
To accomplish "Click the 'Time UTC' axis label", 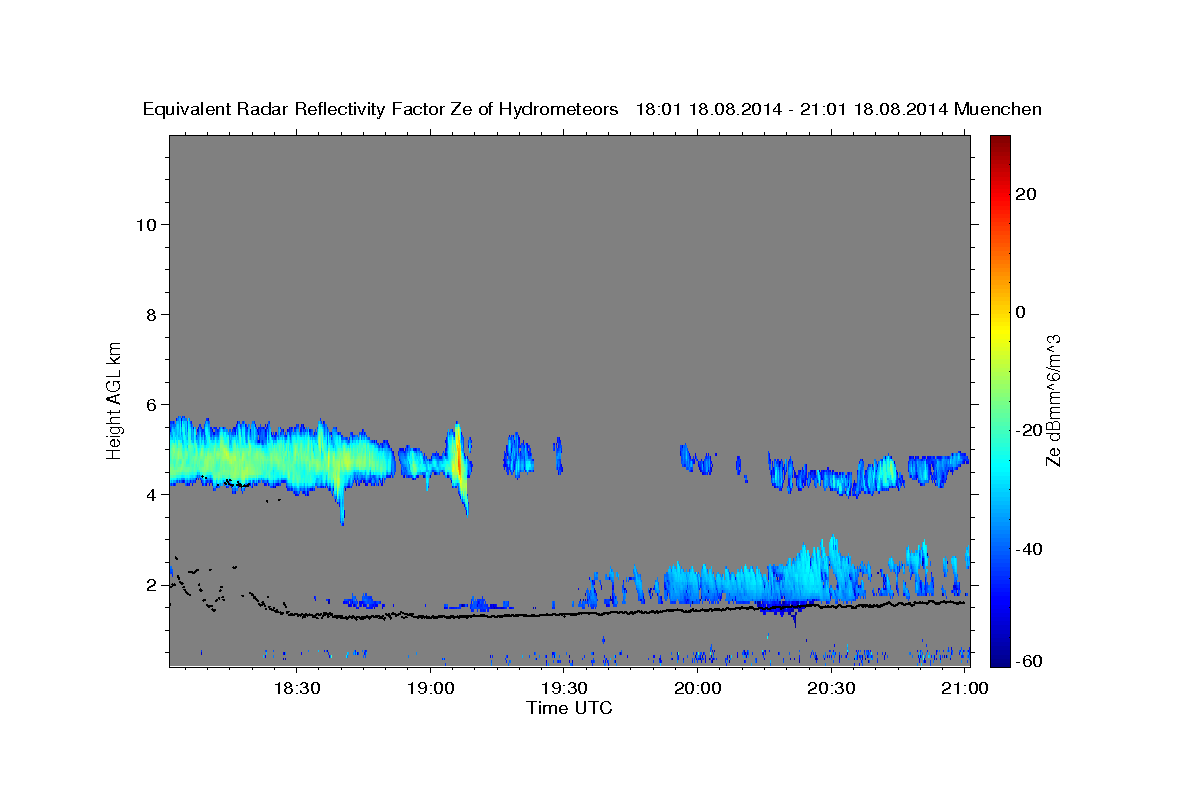I will [569, 708].
